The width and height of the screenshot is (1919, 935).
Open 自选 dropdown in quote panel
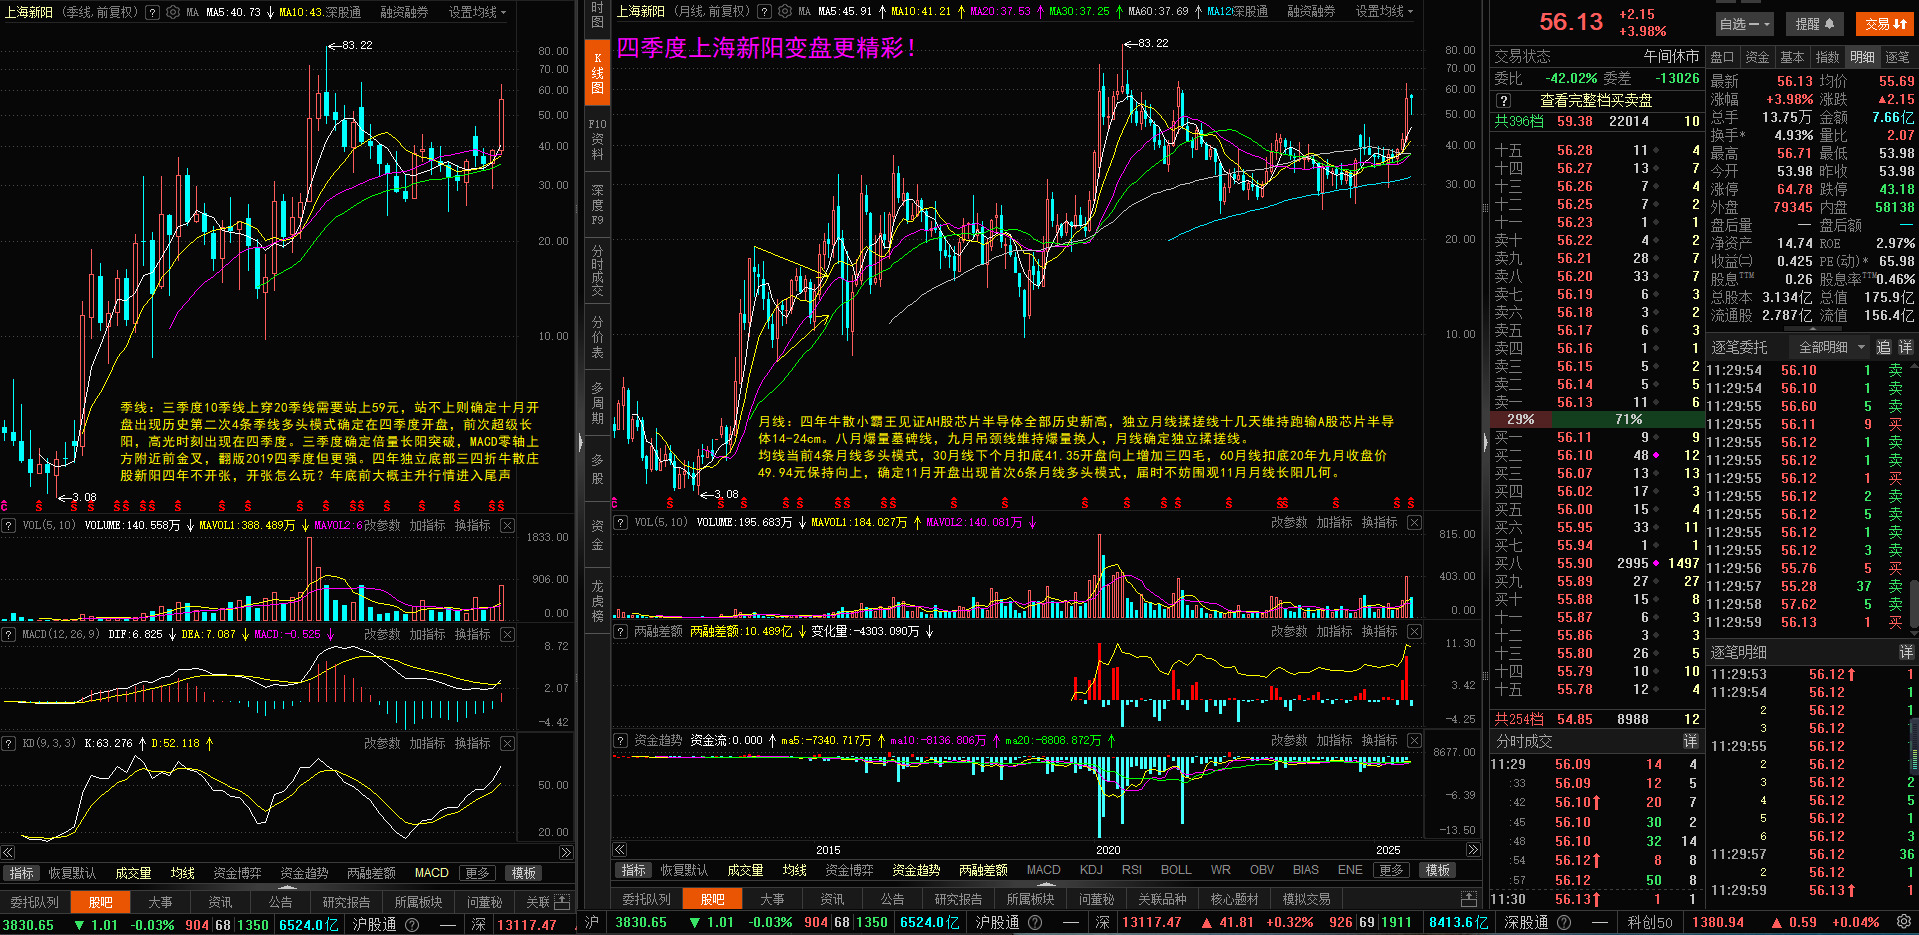[1744, 23]
